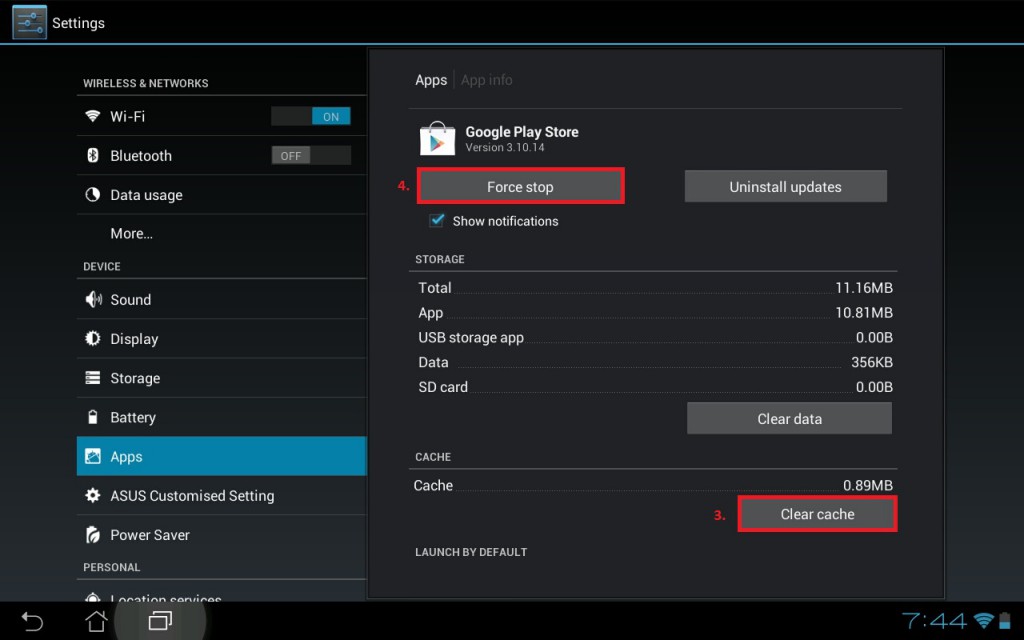This screenshot has height=640, width=1024.
Task: Tap the Wi-Fi signal icon in sidebar
Action: click(93, 116)
